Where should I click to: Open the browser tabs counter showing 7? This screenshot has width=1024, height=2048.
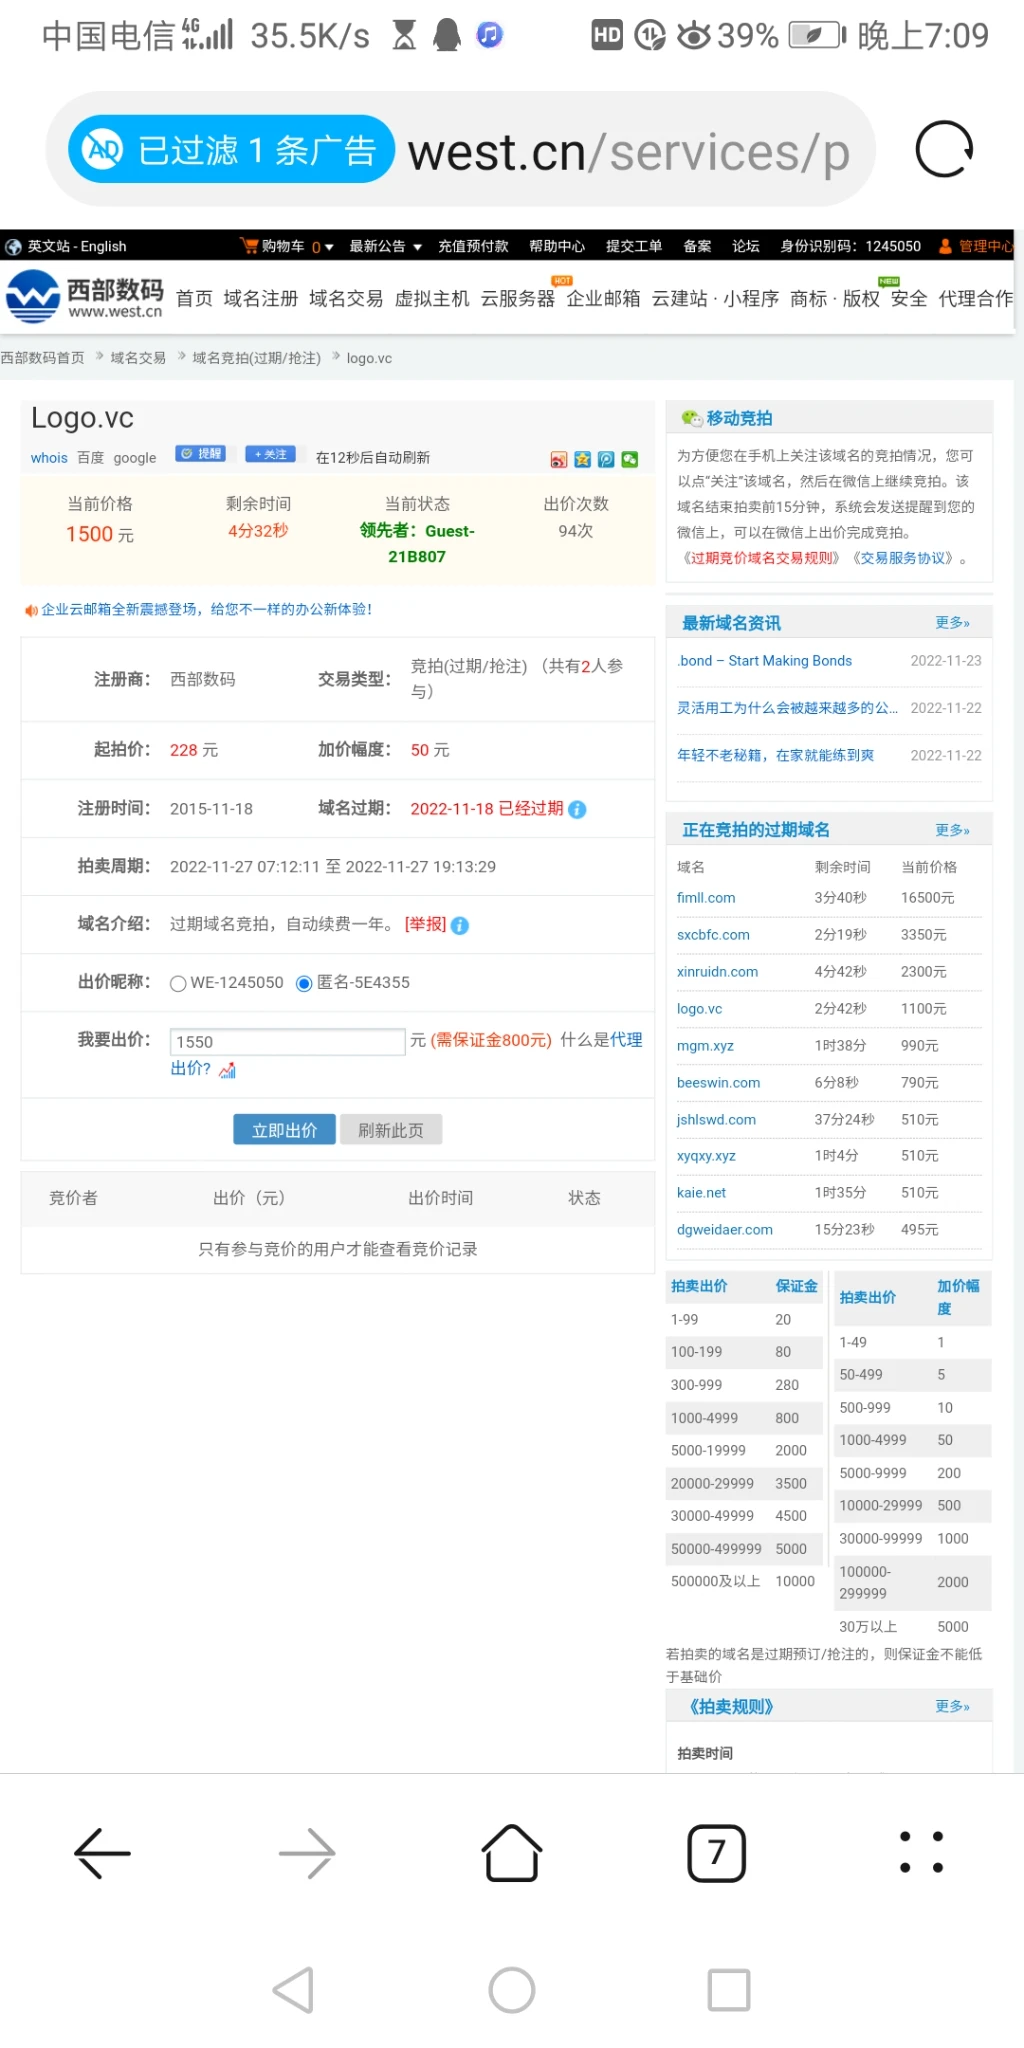(717, 1853)
